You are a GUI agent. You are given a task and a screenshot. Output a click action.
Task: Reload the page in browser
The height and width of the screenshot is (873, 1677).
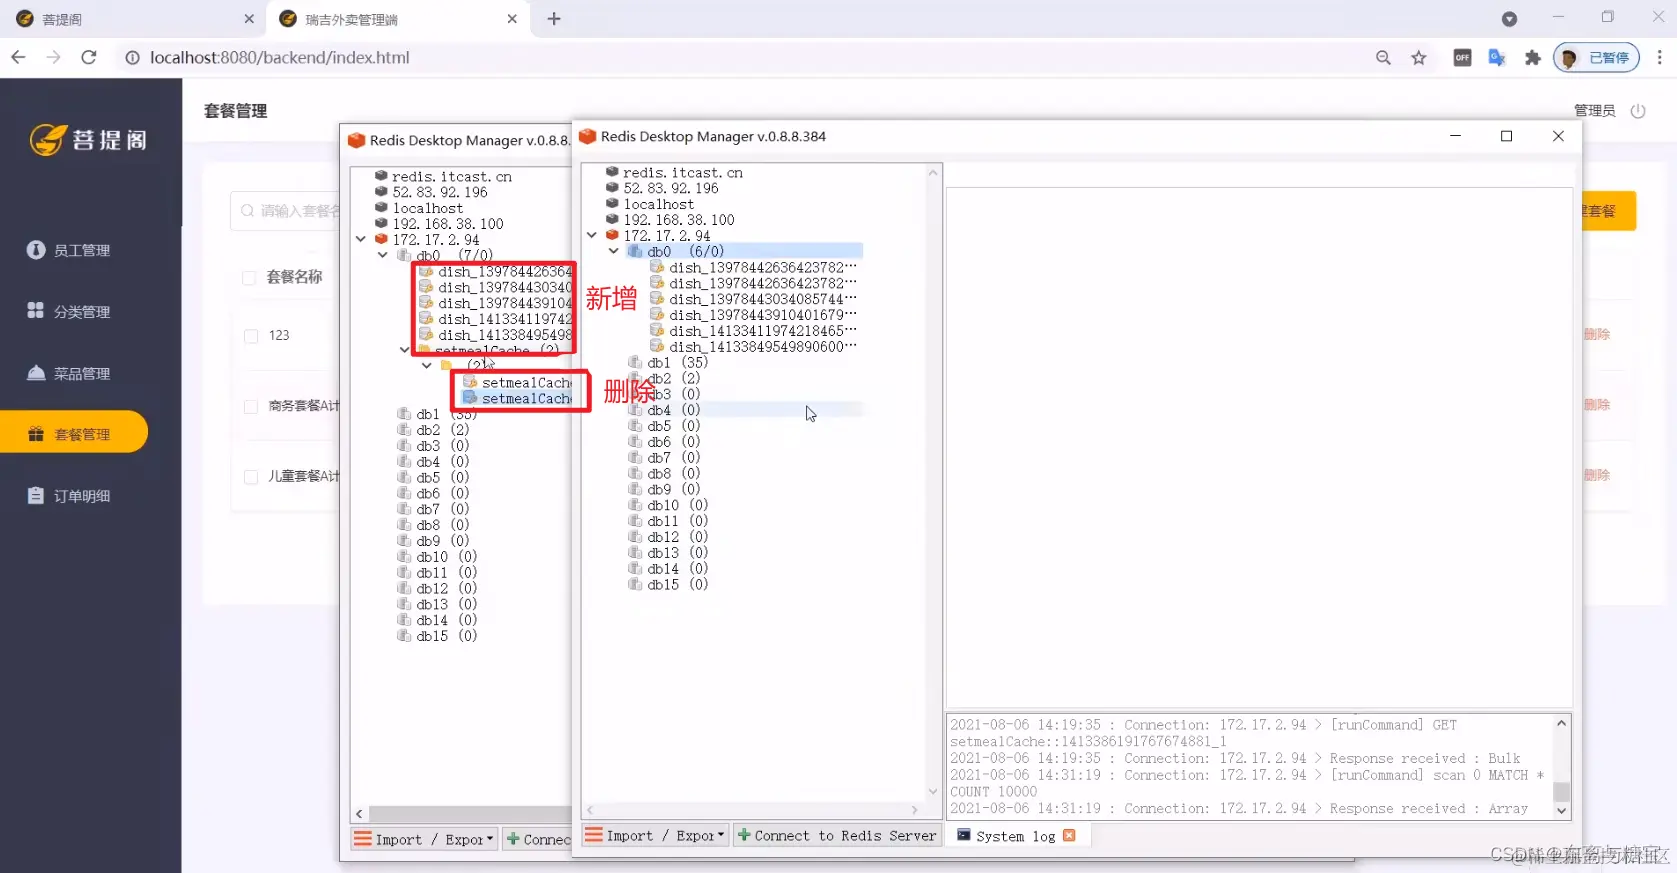[x=89, y=58]
